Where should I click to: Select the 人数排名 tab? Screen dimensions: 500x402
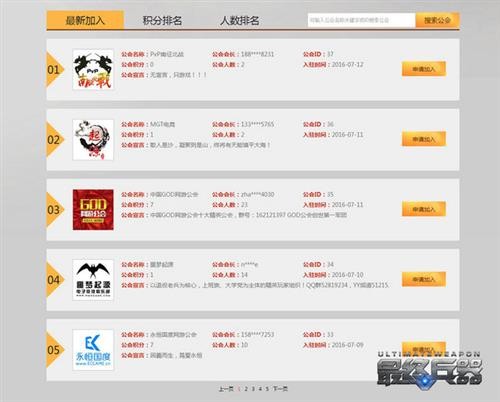[x=239, y=20]
